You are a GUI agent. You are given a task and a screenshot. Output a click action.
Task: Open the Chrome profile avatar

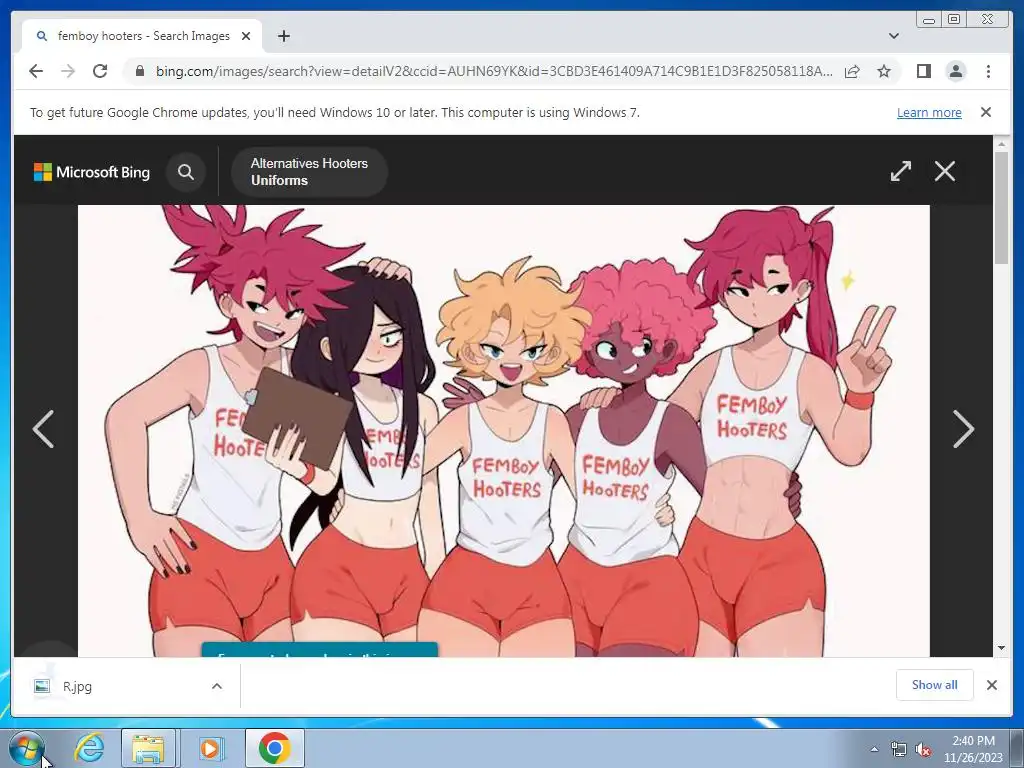click(x=955, y=71)
